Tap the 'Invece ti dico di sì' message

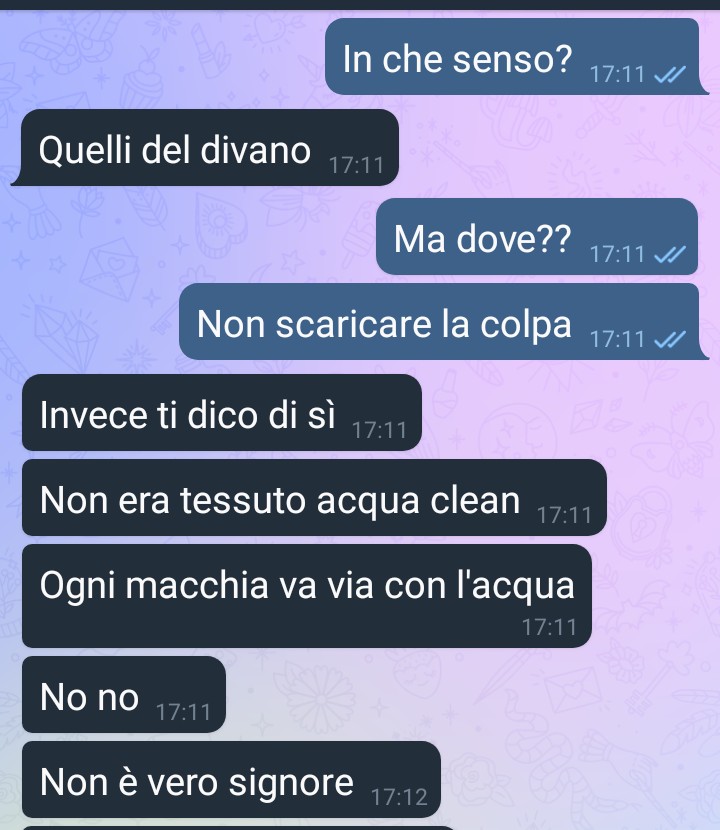click(x=222, y=412)
